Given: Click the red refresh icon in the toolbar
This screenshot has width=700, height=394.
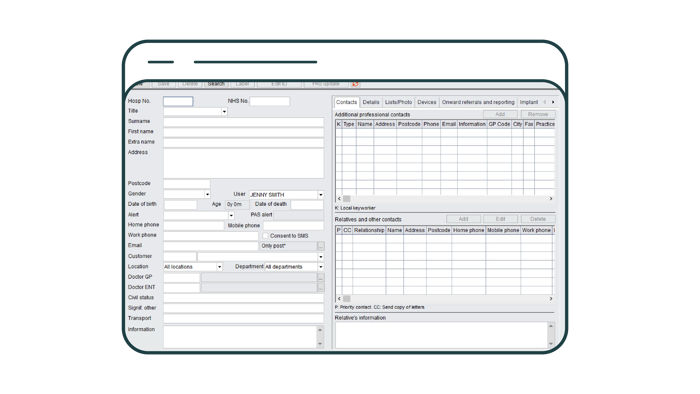Looking at the screenshot, I should pos(355,84).
